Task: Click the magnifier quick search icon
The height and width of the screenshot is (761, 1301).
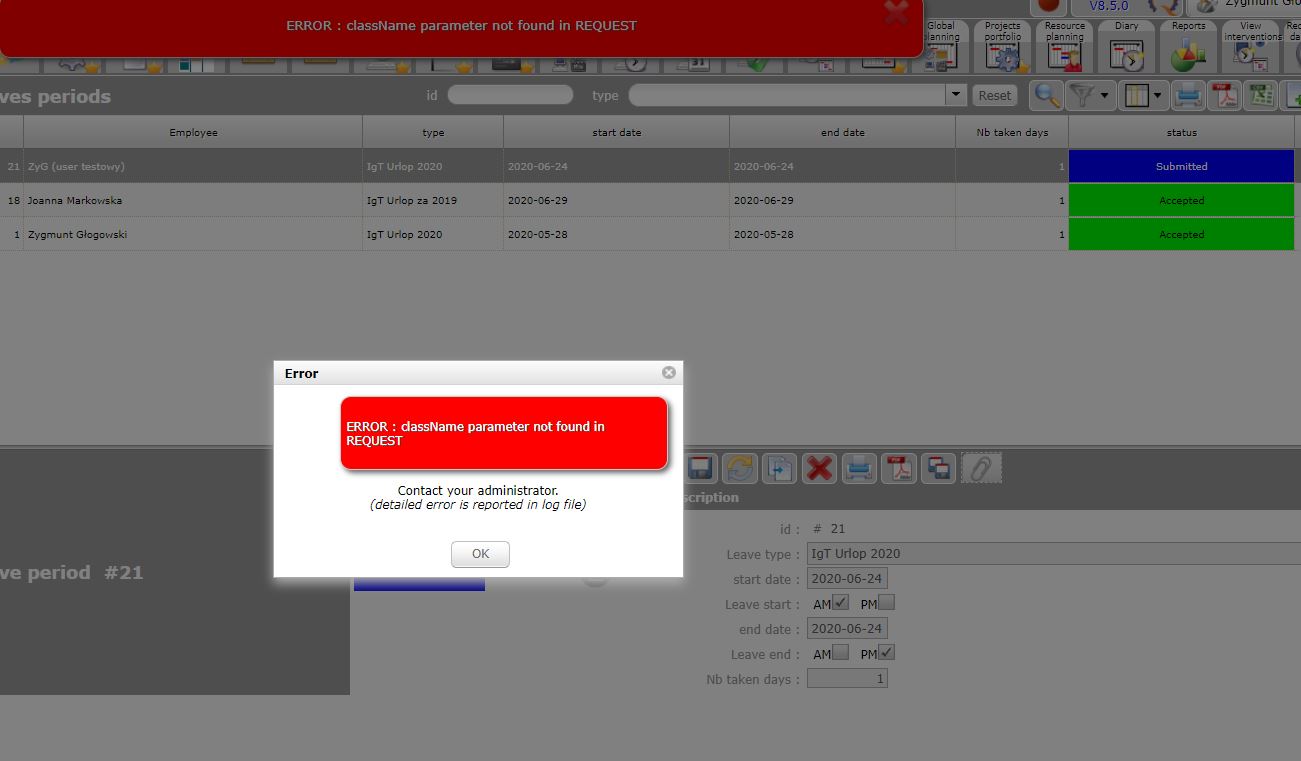Action: pyautogui.click(x=1047, y=96)
